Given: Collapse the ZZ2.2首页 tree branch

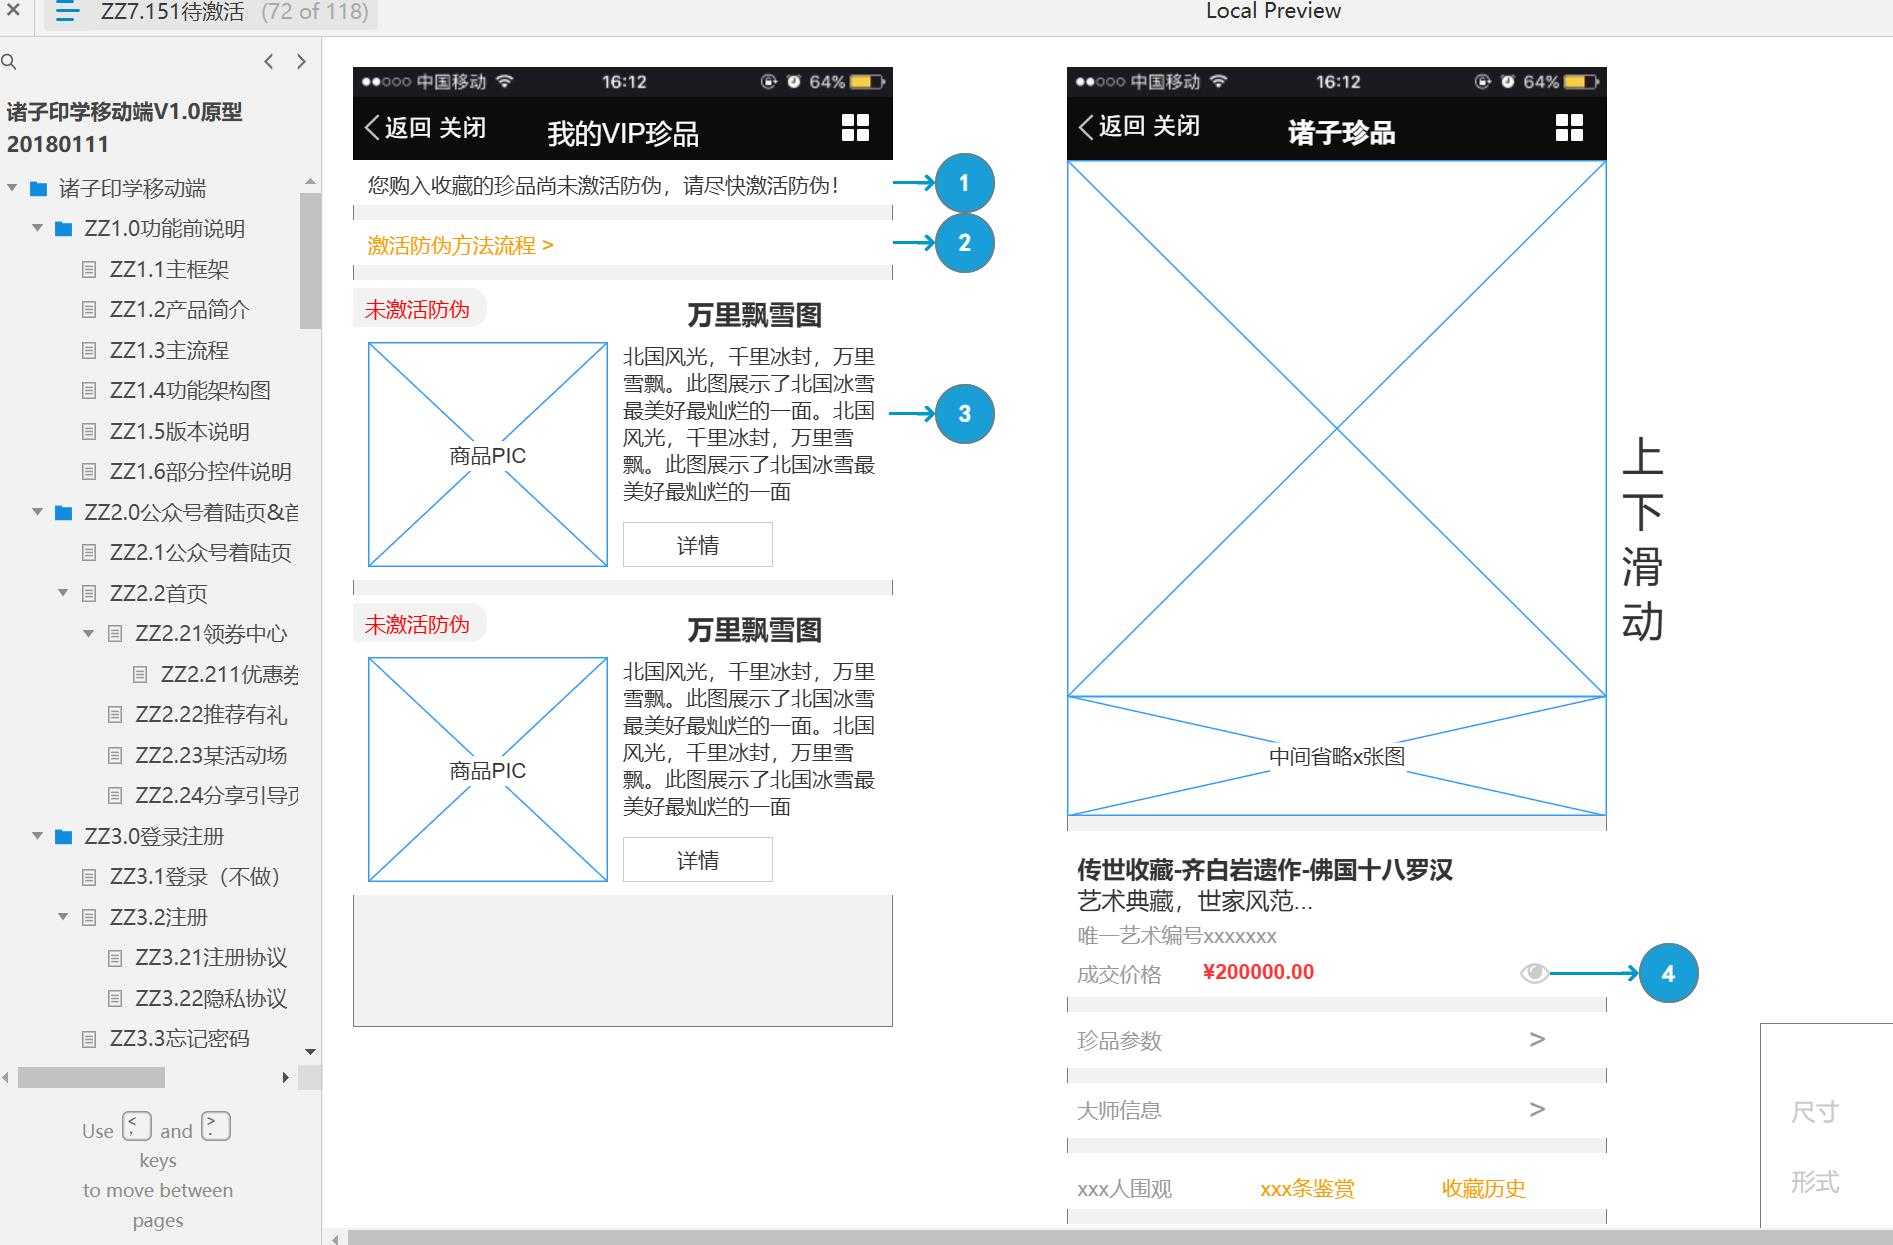Looking at the screenshot, I should point(63,593).
